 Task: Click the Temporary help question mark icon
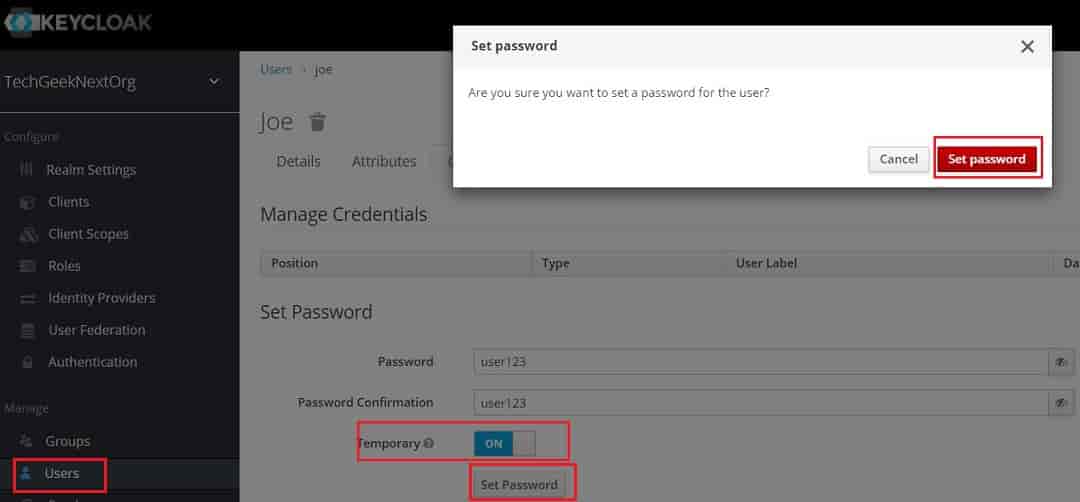pos(428,443)
